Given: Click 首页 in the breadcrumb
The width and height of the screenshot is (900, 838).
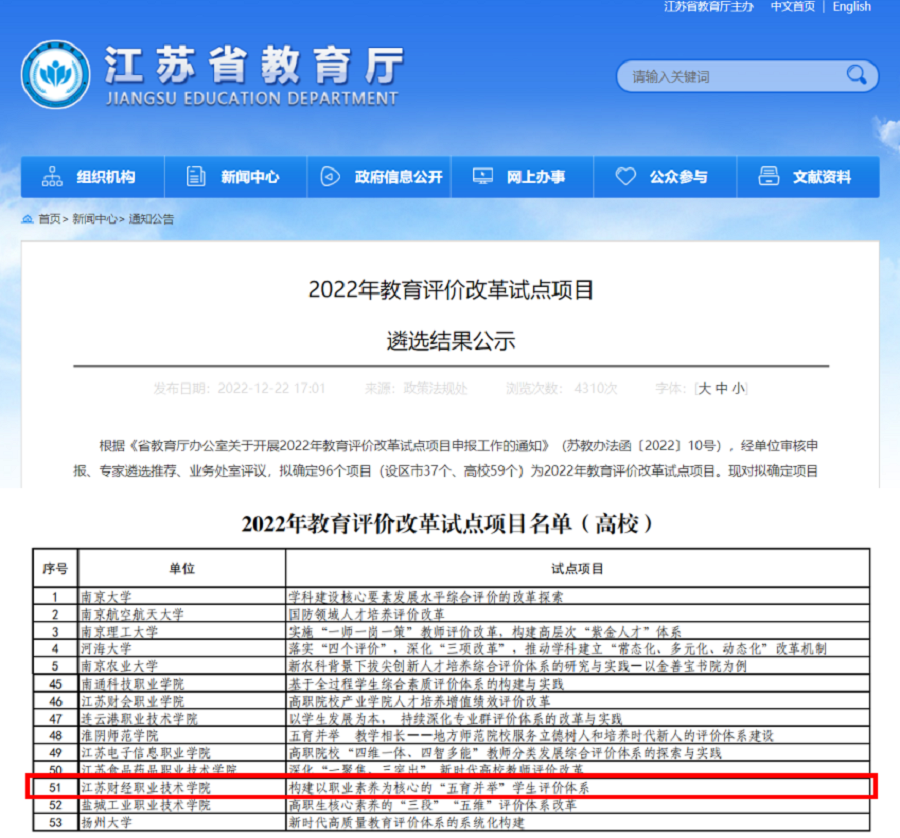Looking at the screenshot, I should click(49, 219).
